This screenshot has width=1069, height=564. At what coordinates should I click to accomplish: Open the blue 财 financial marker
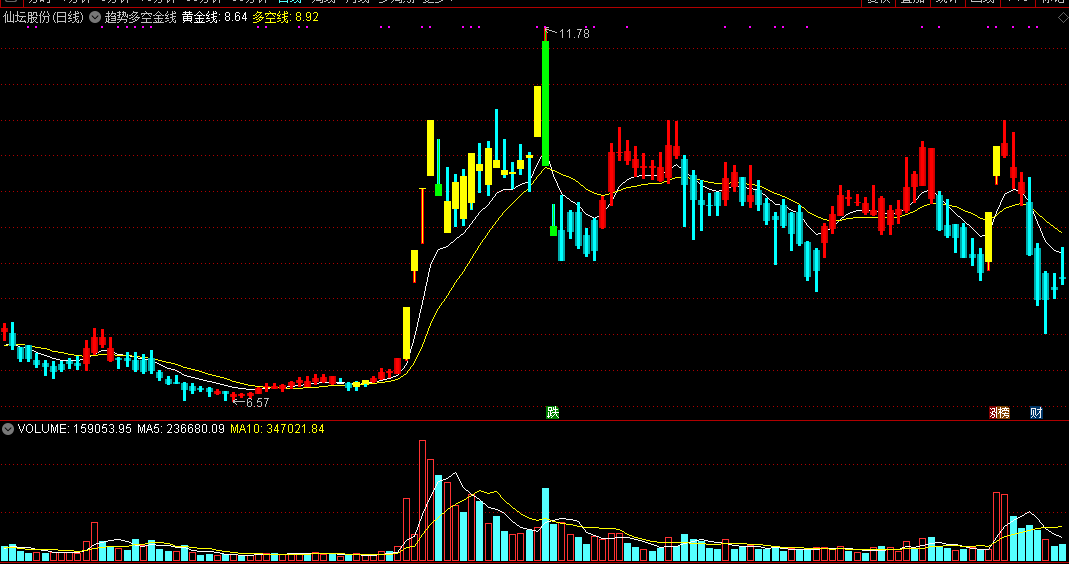[1036, 412]
